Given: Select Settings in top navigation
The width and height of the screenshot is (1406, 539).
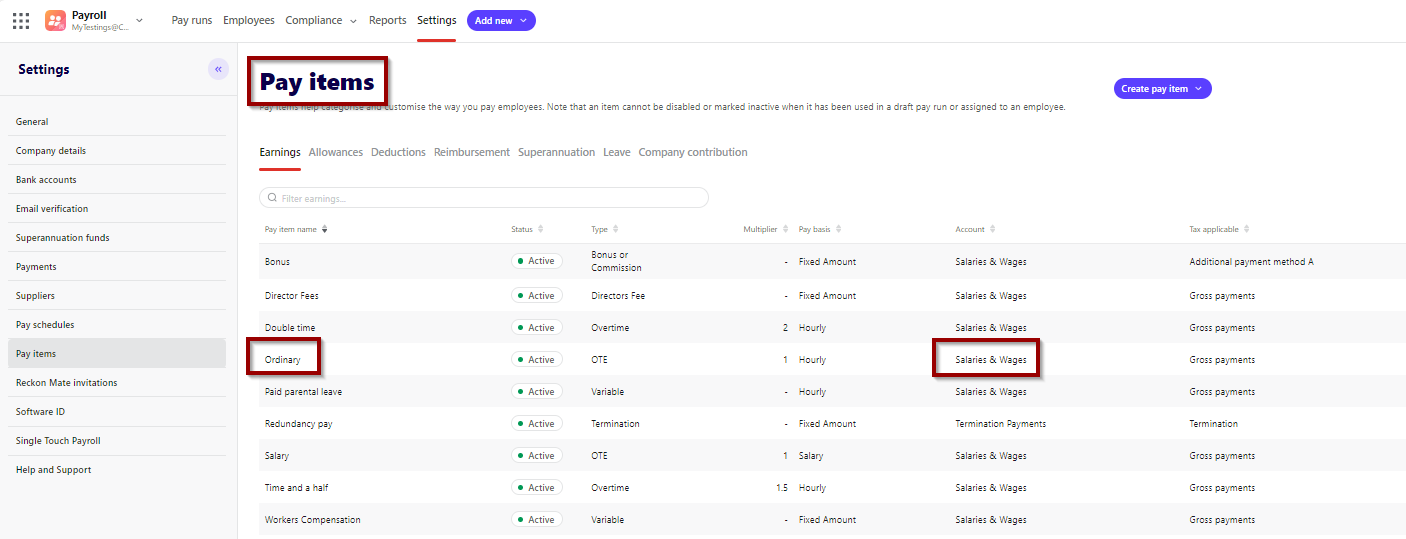Looking at the screenshot, I should (x=437, y=20).
